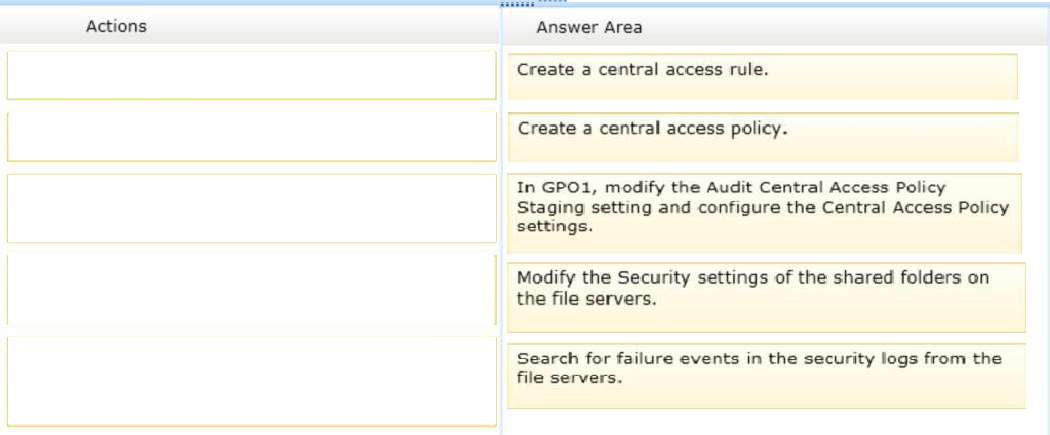Select the "Create a central access policy" item
The height and width of the screenshot is (435, 1050).
763,137
